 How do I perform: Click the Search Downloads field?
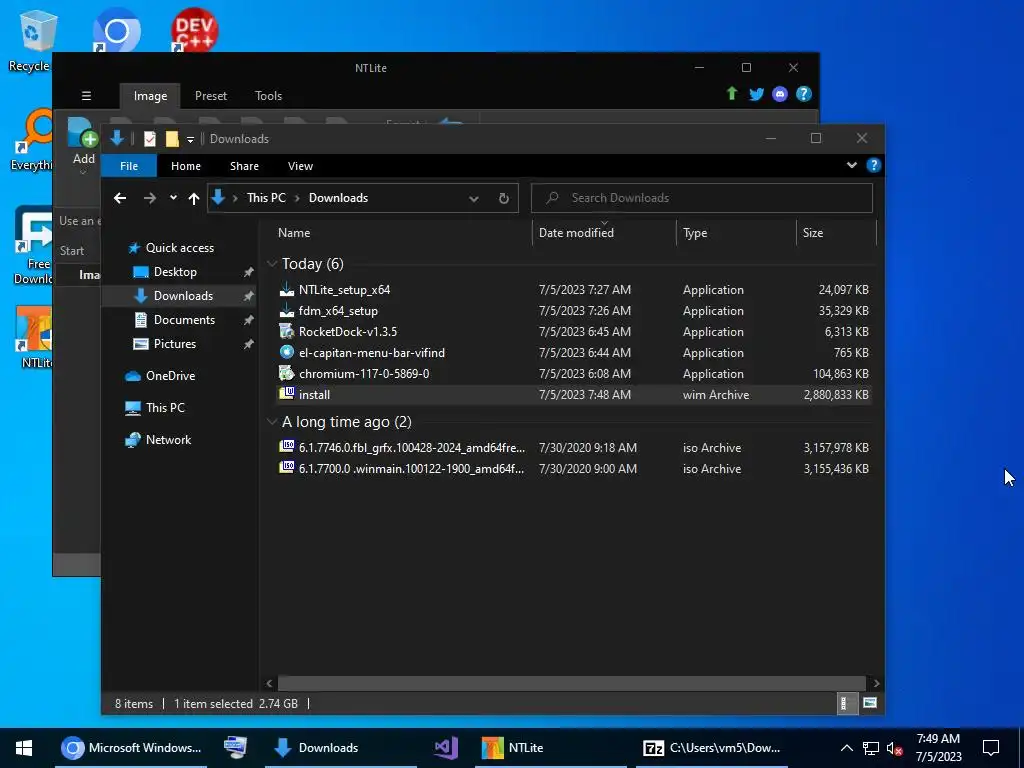pos(701,198)
